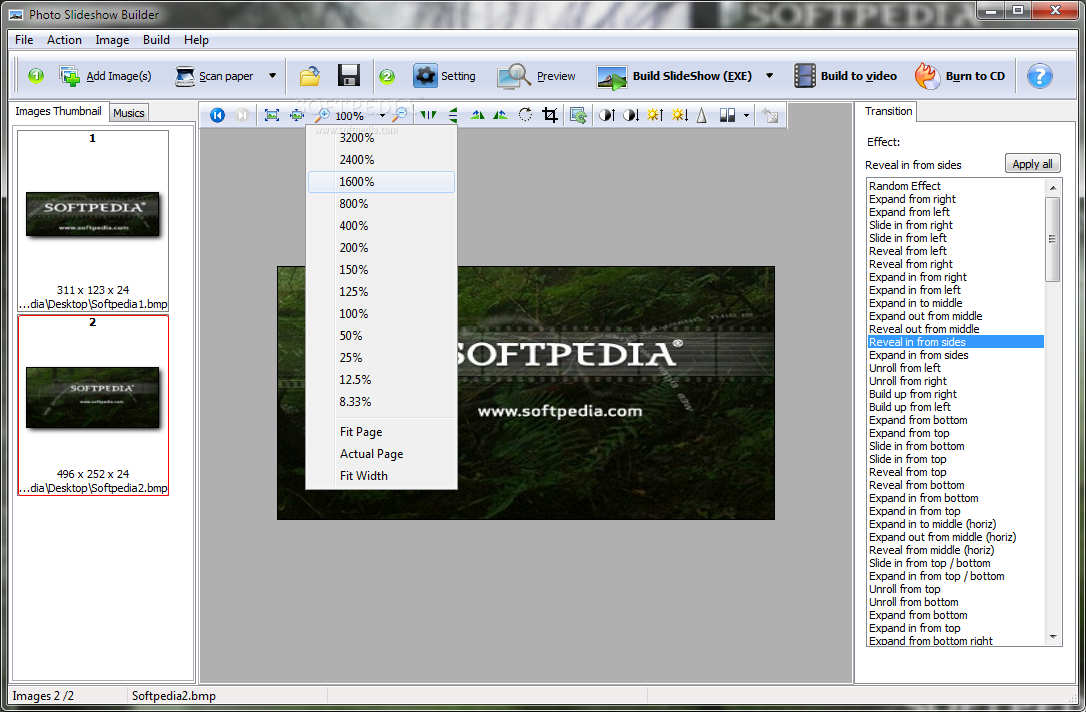Click Build SlideShow (EXE)

click(674, 76)
